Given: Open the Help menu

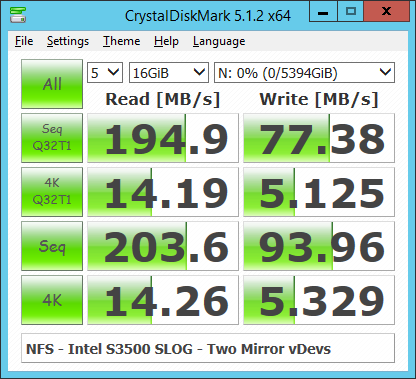Looking at the screenshot, I should tap(166, 41).
